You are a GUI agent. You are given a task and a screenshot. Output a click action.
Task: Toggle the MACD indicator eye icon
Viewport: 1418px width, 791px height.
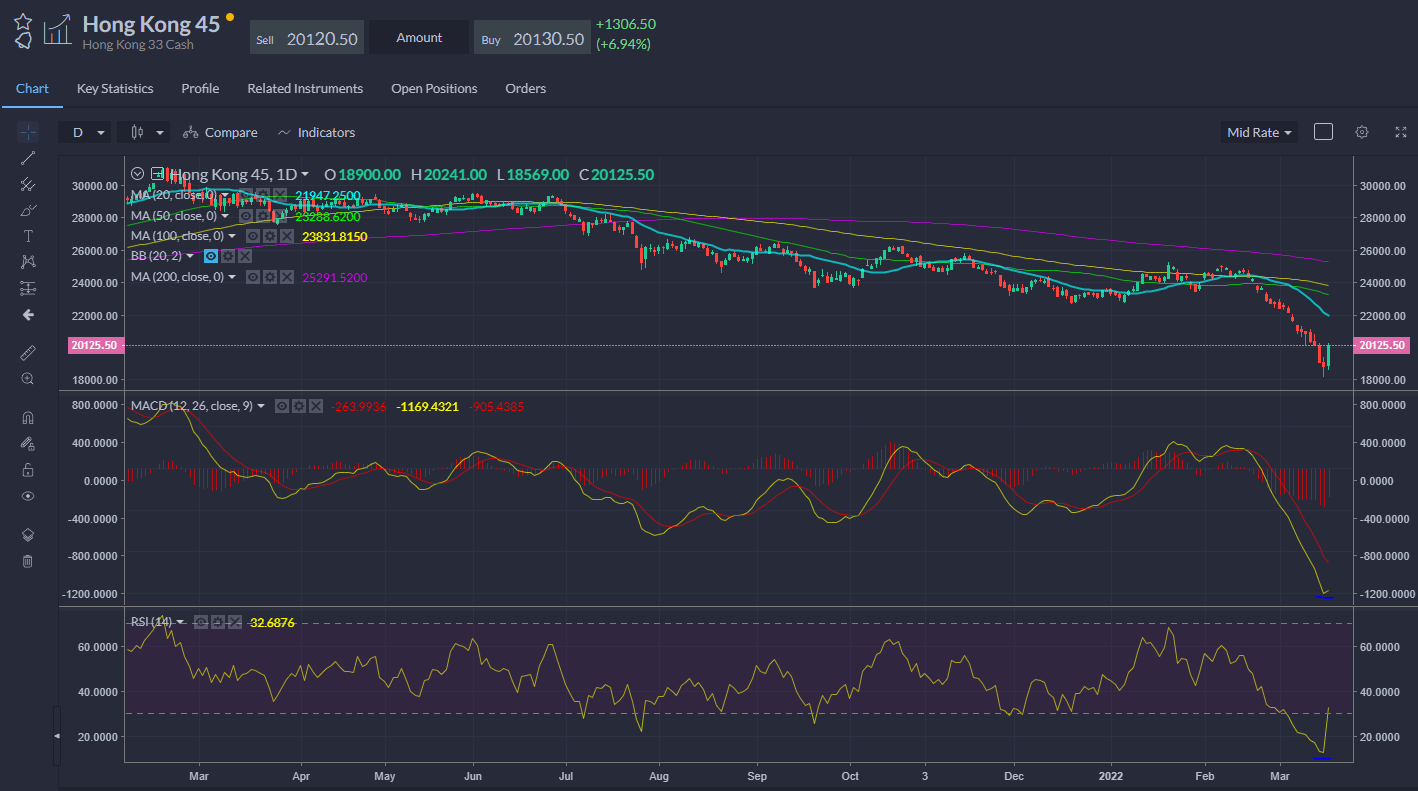click(x=282, y=406)
